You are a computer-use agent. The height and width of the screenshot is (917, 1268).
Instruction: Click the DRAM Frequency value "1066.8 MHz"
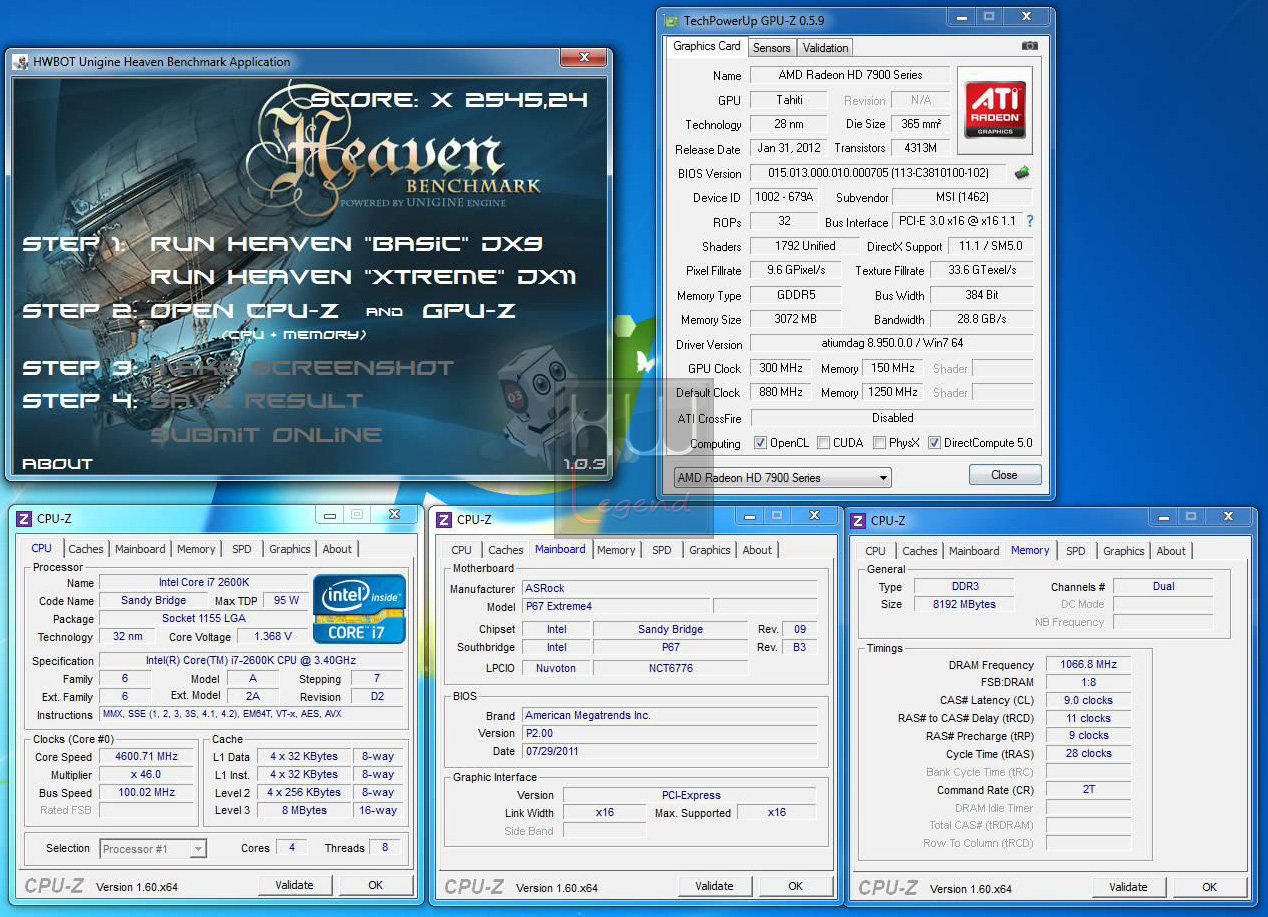pos(1089,665)
